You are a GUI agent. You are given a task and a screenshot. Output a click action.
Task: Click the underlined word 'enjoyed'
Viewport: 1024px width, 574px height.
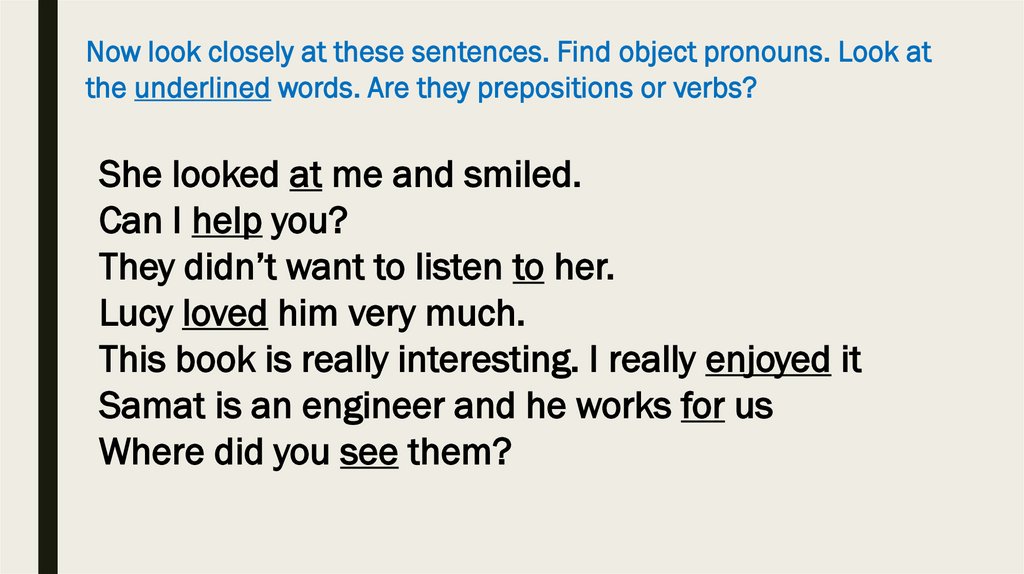[768, 361]
